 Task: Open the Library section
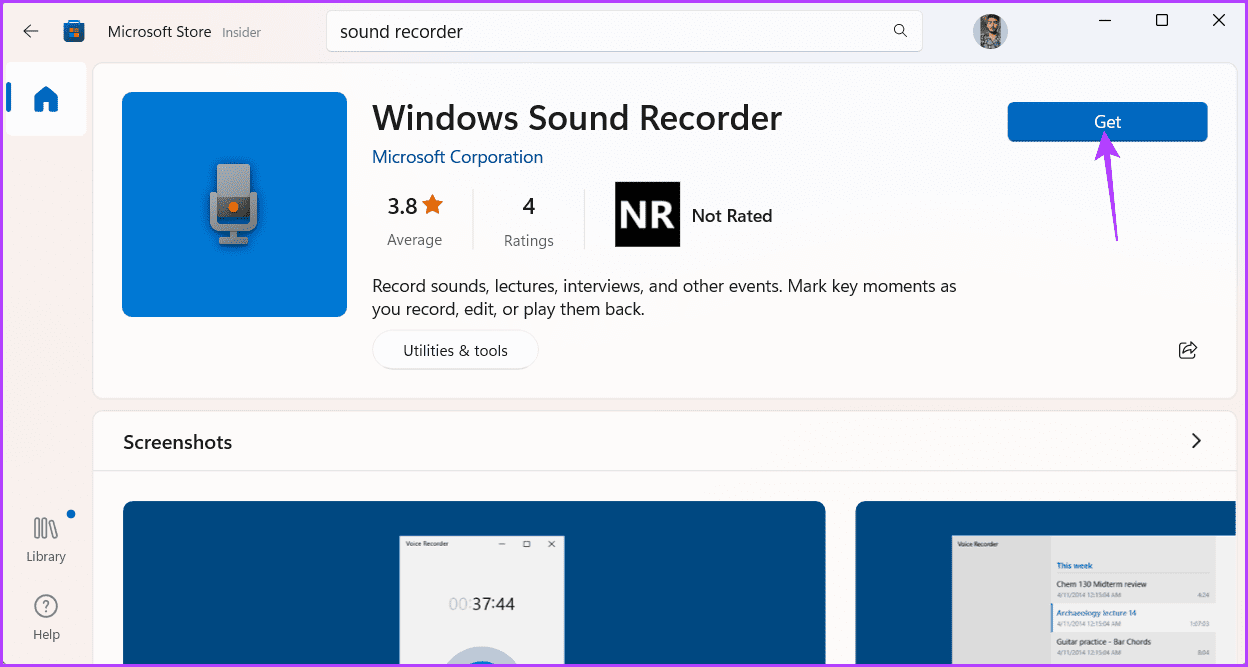point(46,539)
